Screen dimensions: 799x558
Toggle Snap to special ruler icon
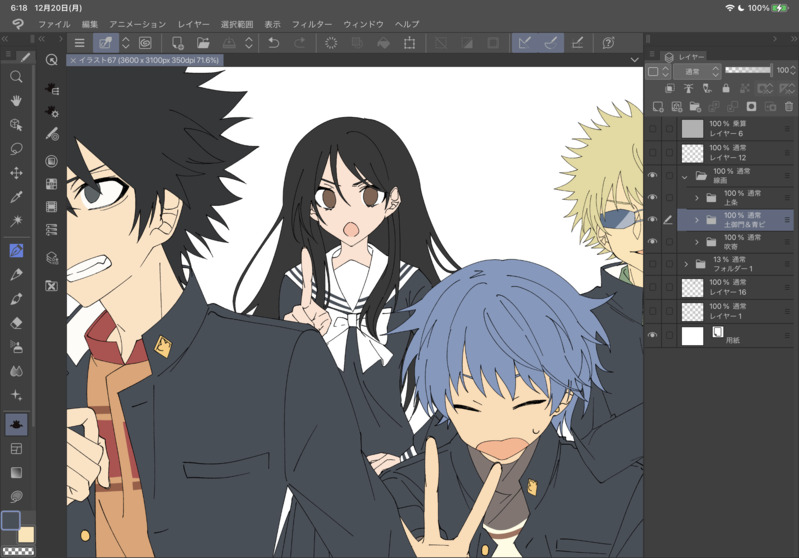551,43
